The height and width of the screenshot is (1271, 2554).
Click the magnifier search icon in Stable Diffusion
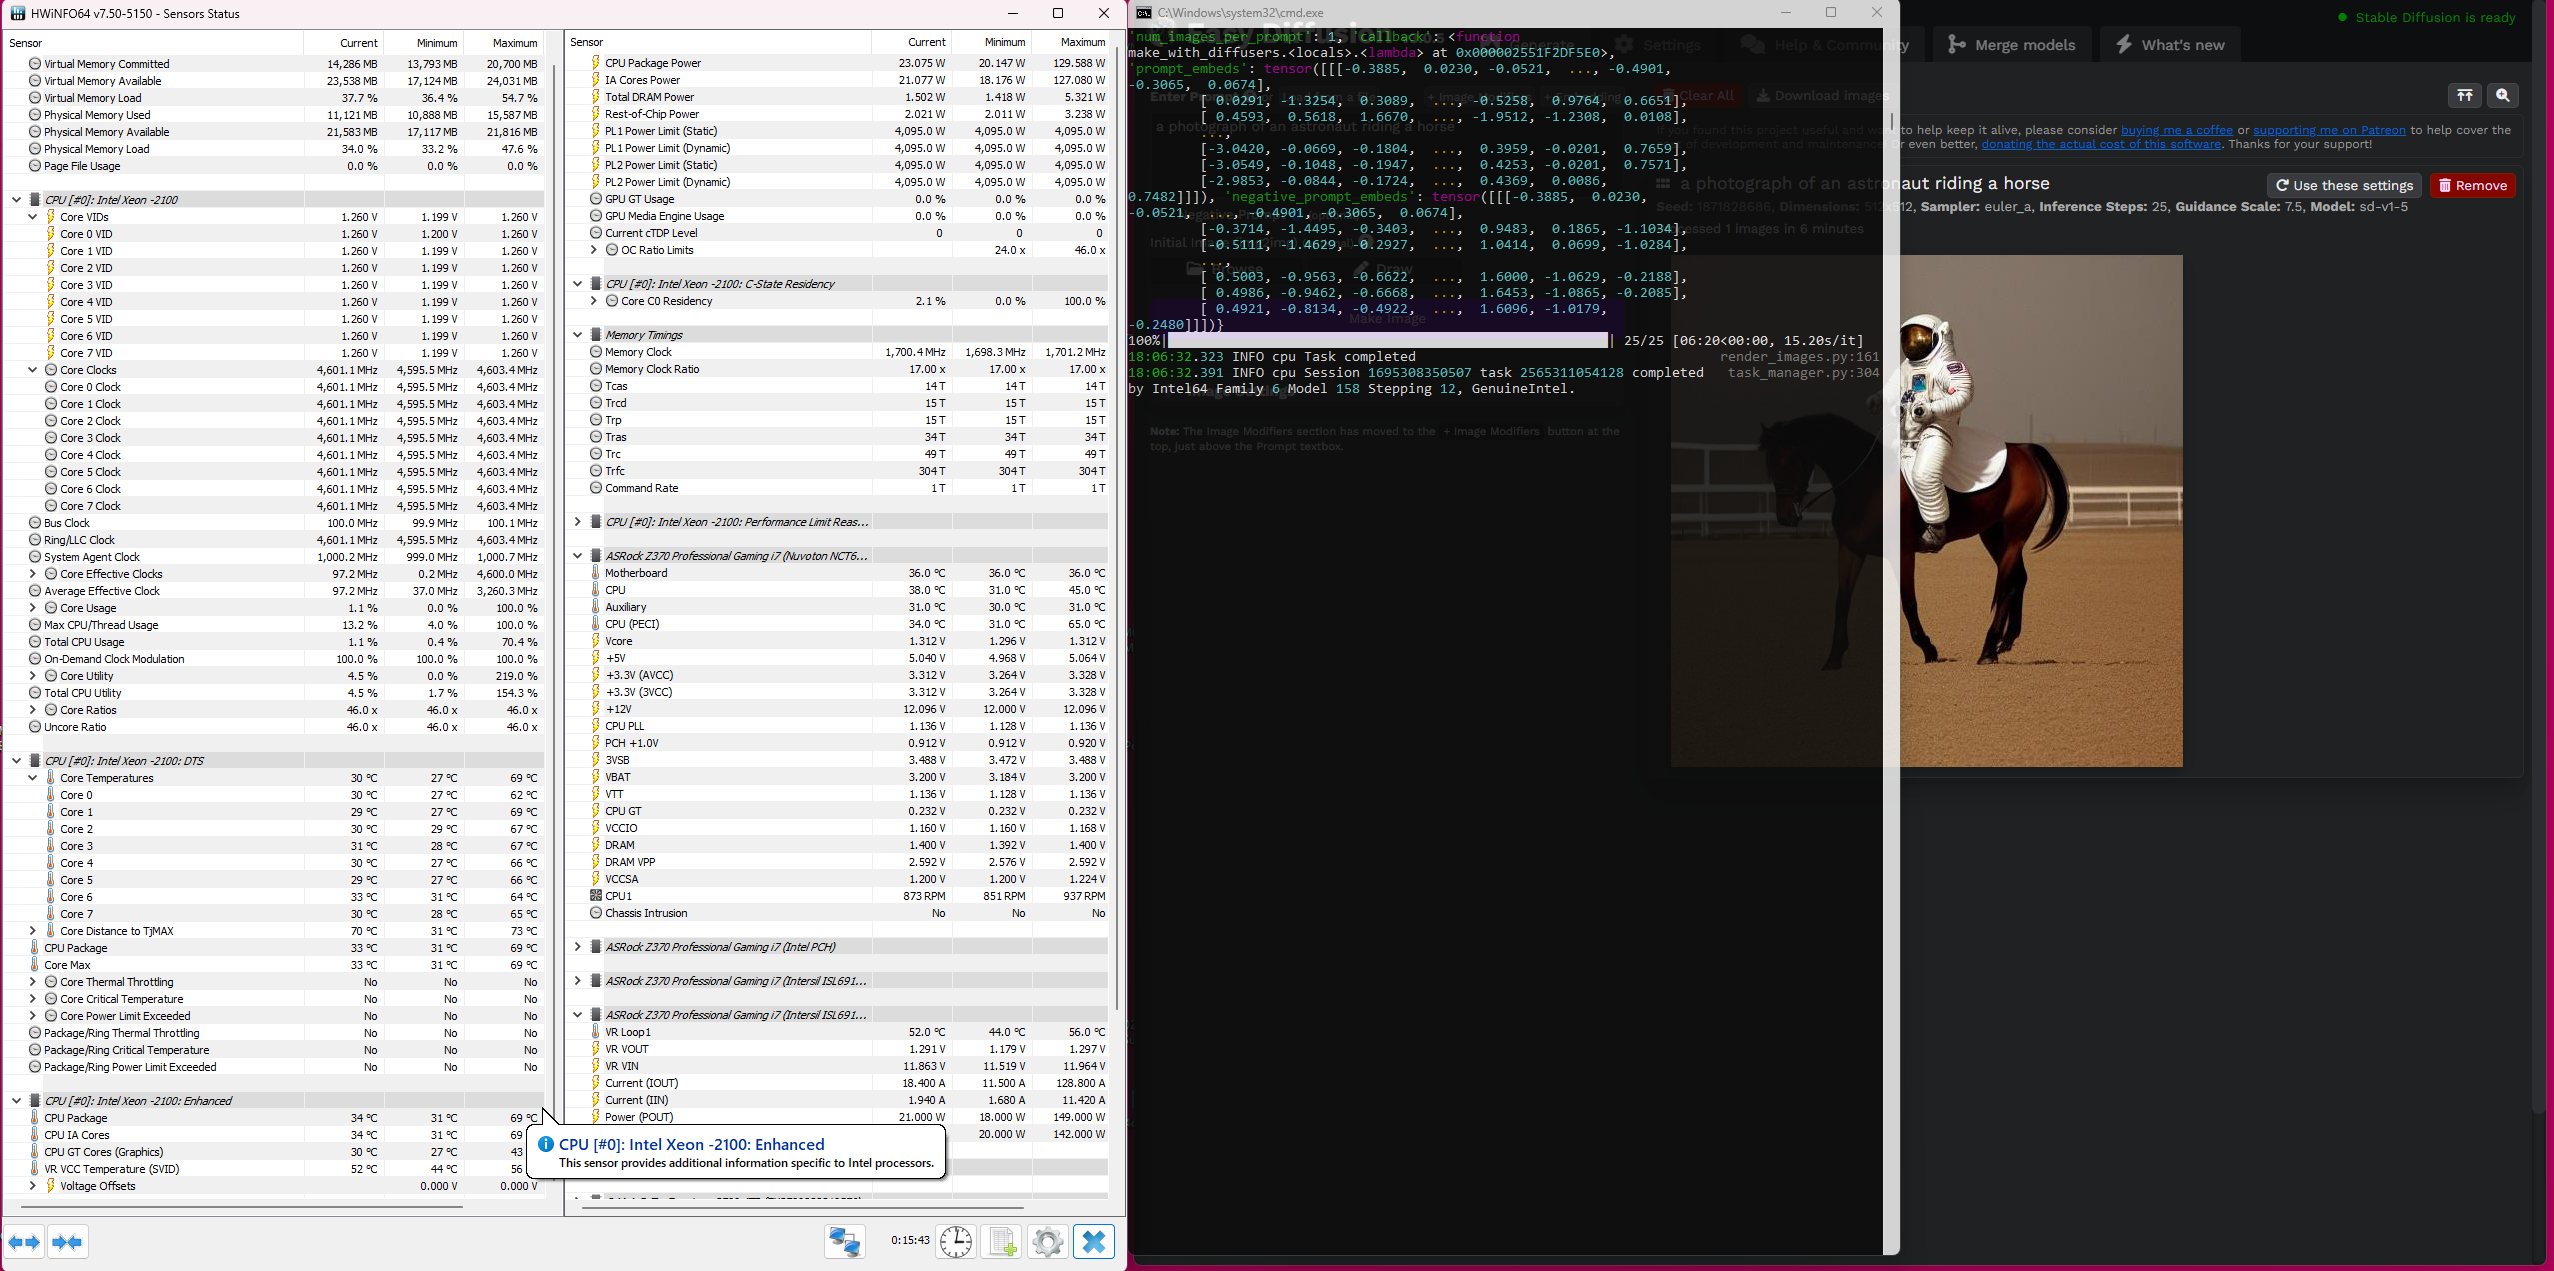coord(2502,95)
